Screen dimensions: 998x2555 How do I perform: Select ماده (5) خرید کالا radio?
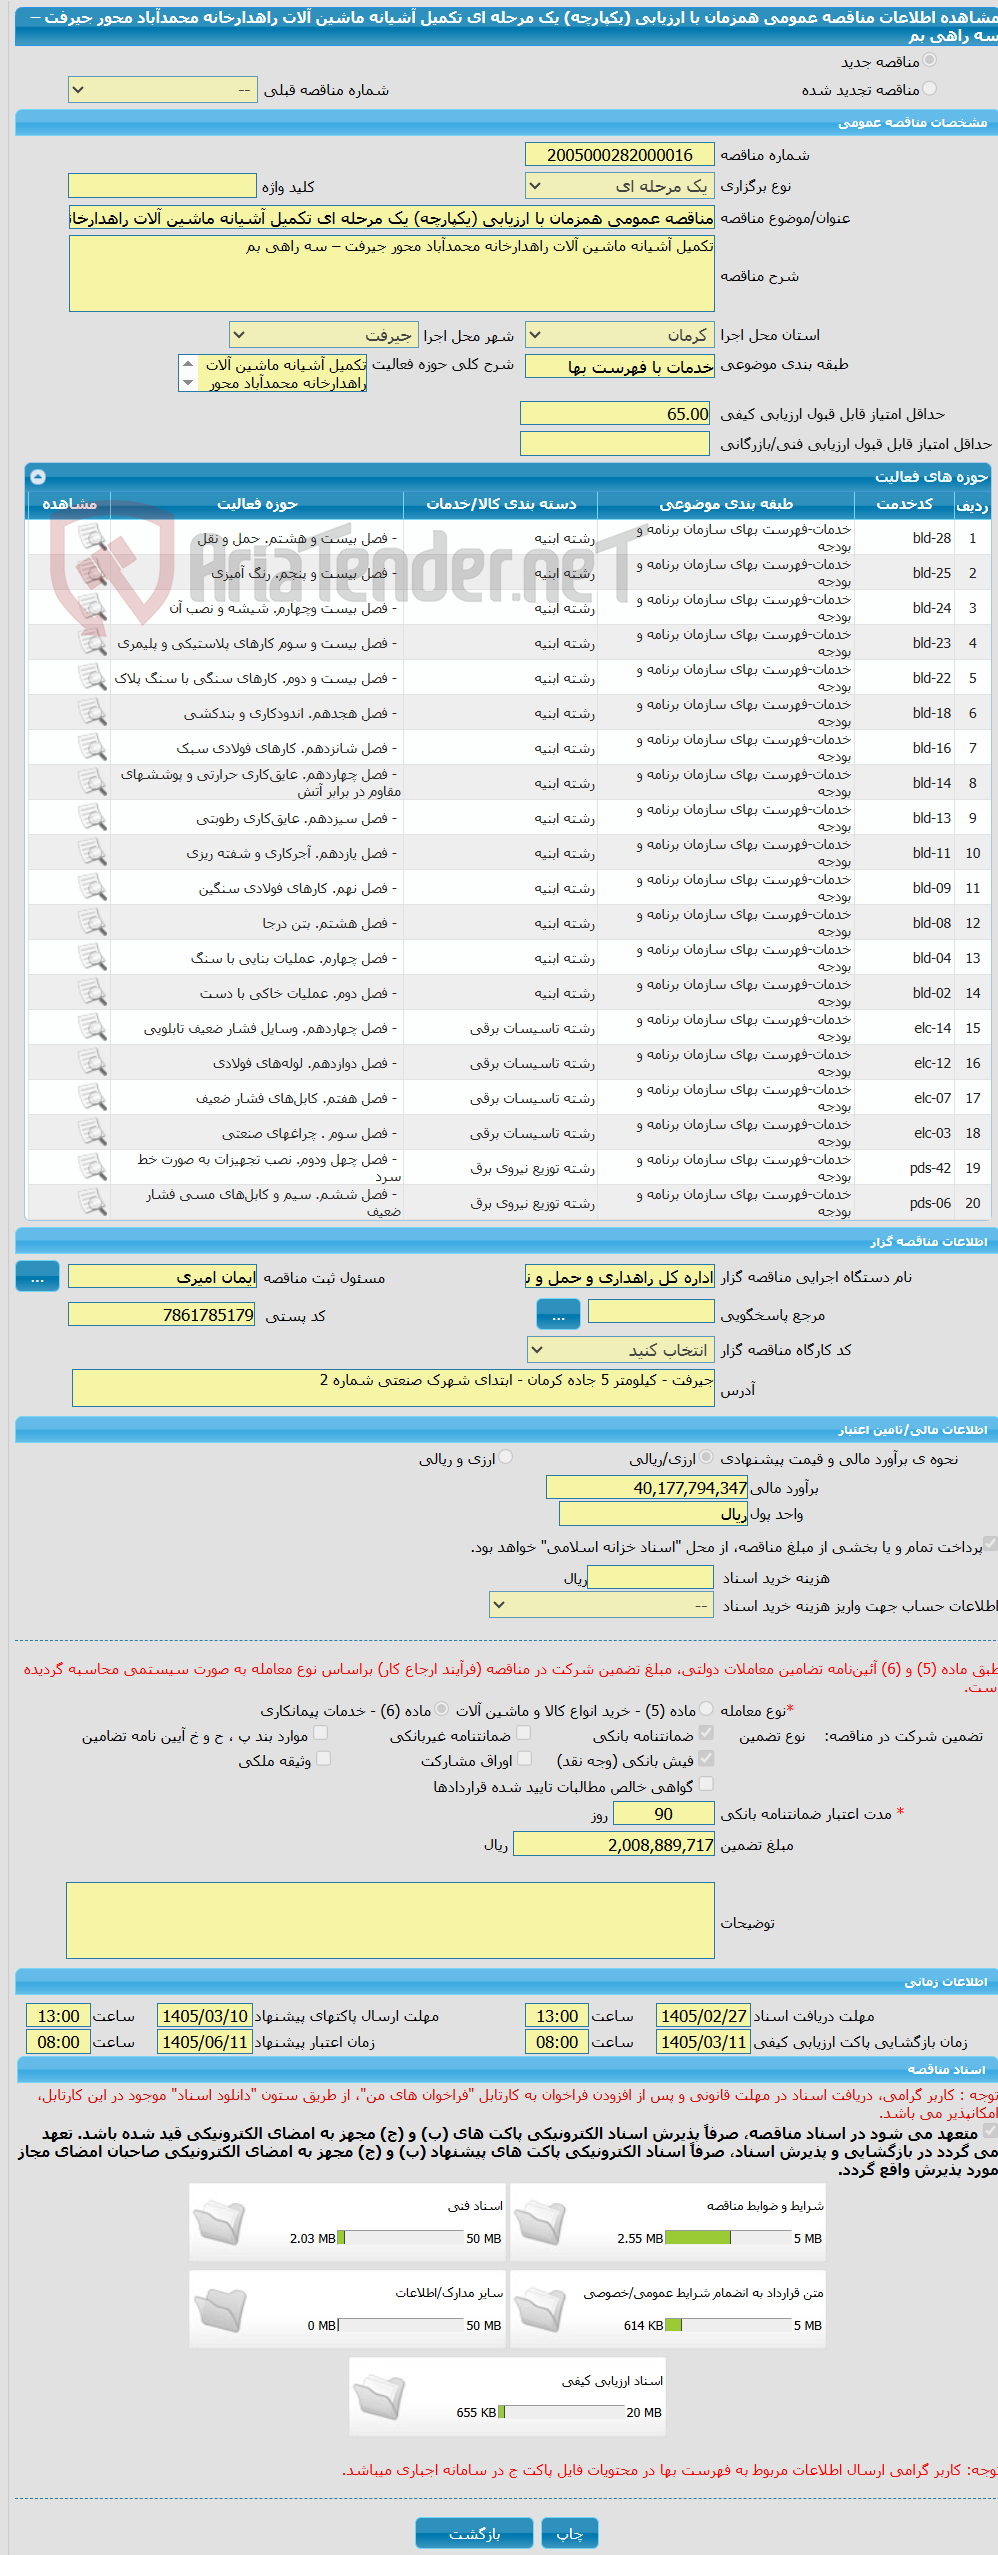707,1709
